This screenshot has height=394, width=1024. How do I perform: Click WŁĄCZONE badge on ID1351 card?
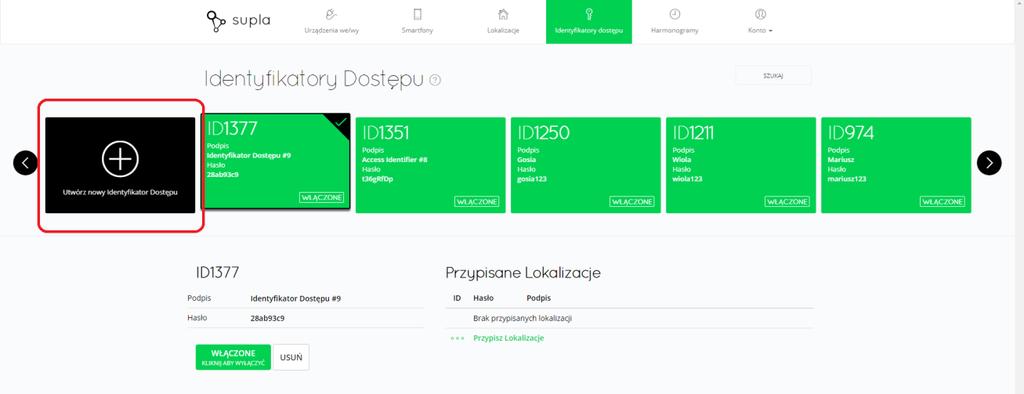pos(477,202)
